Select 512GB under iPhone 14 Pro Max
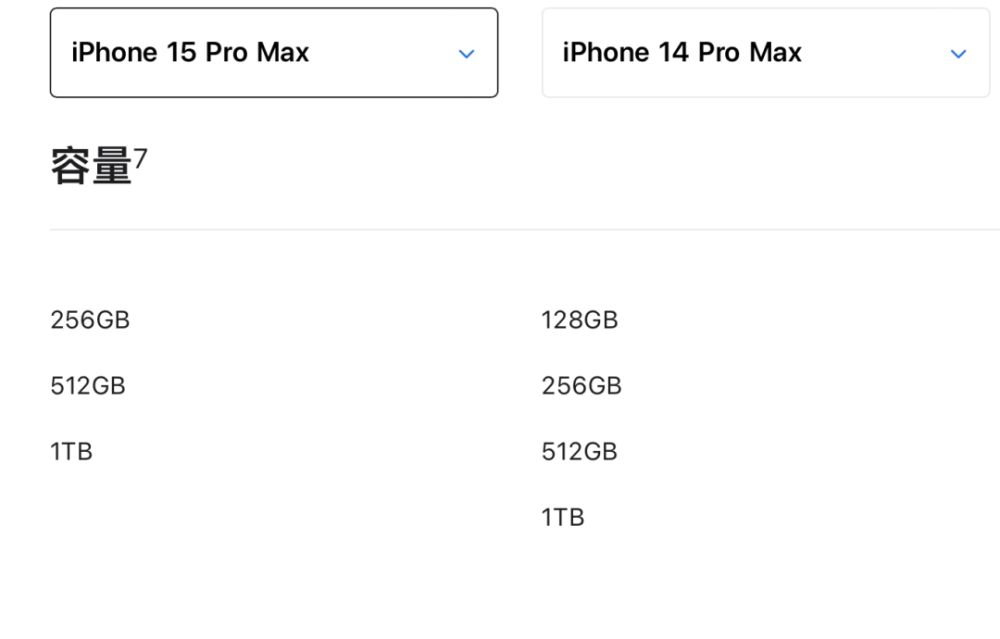Viewport: 1000px width, 639px height. 580,452
